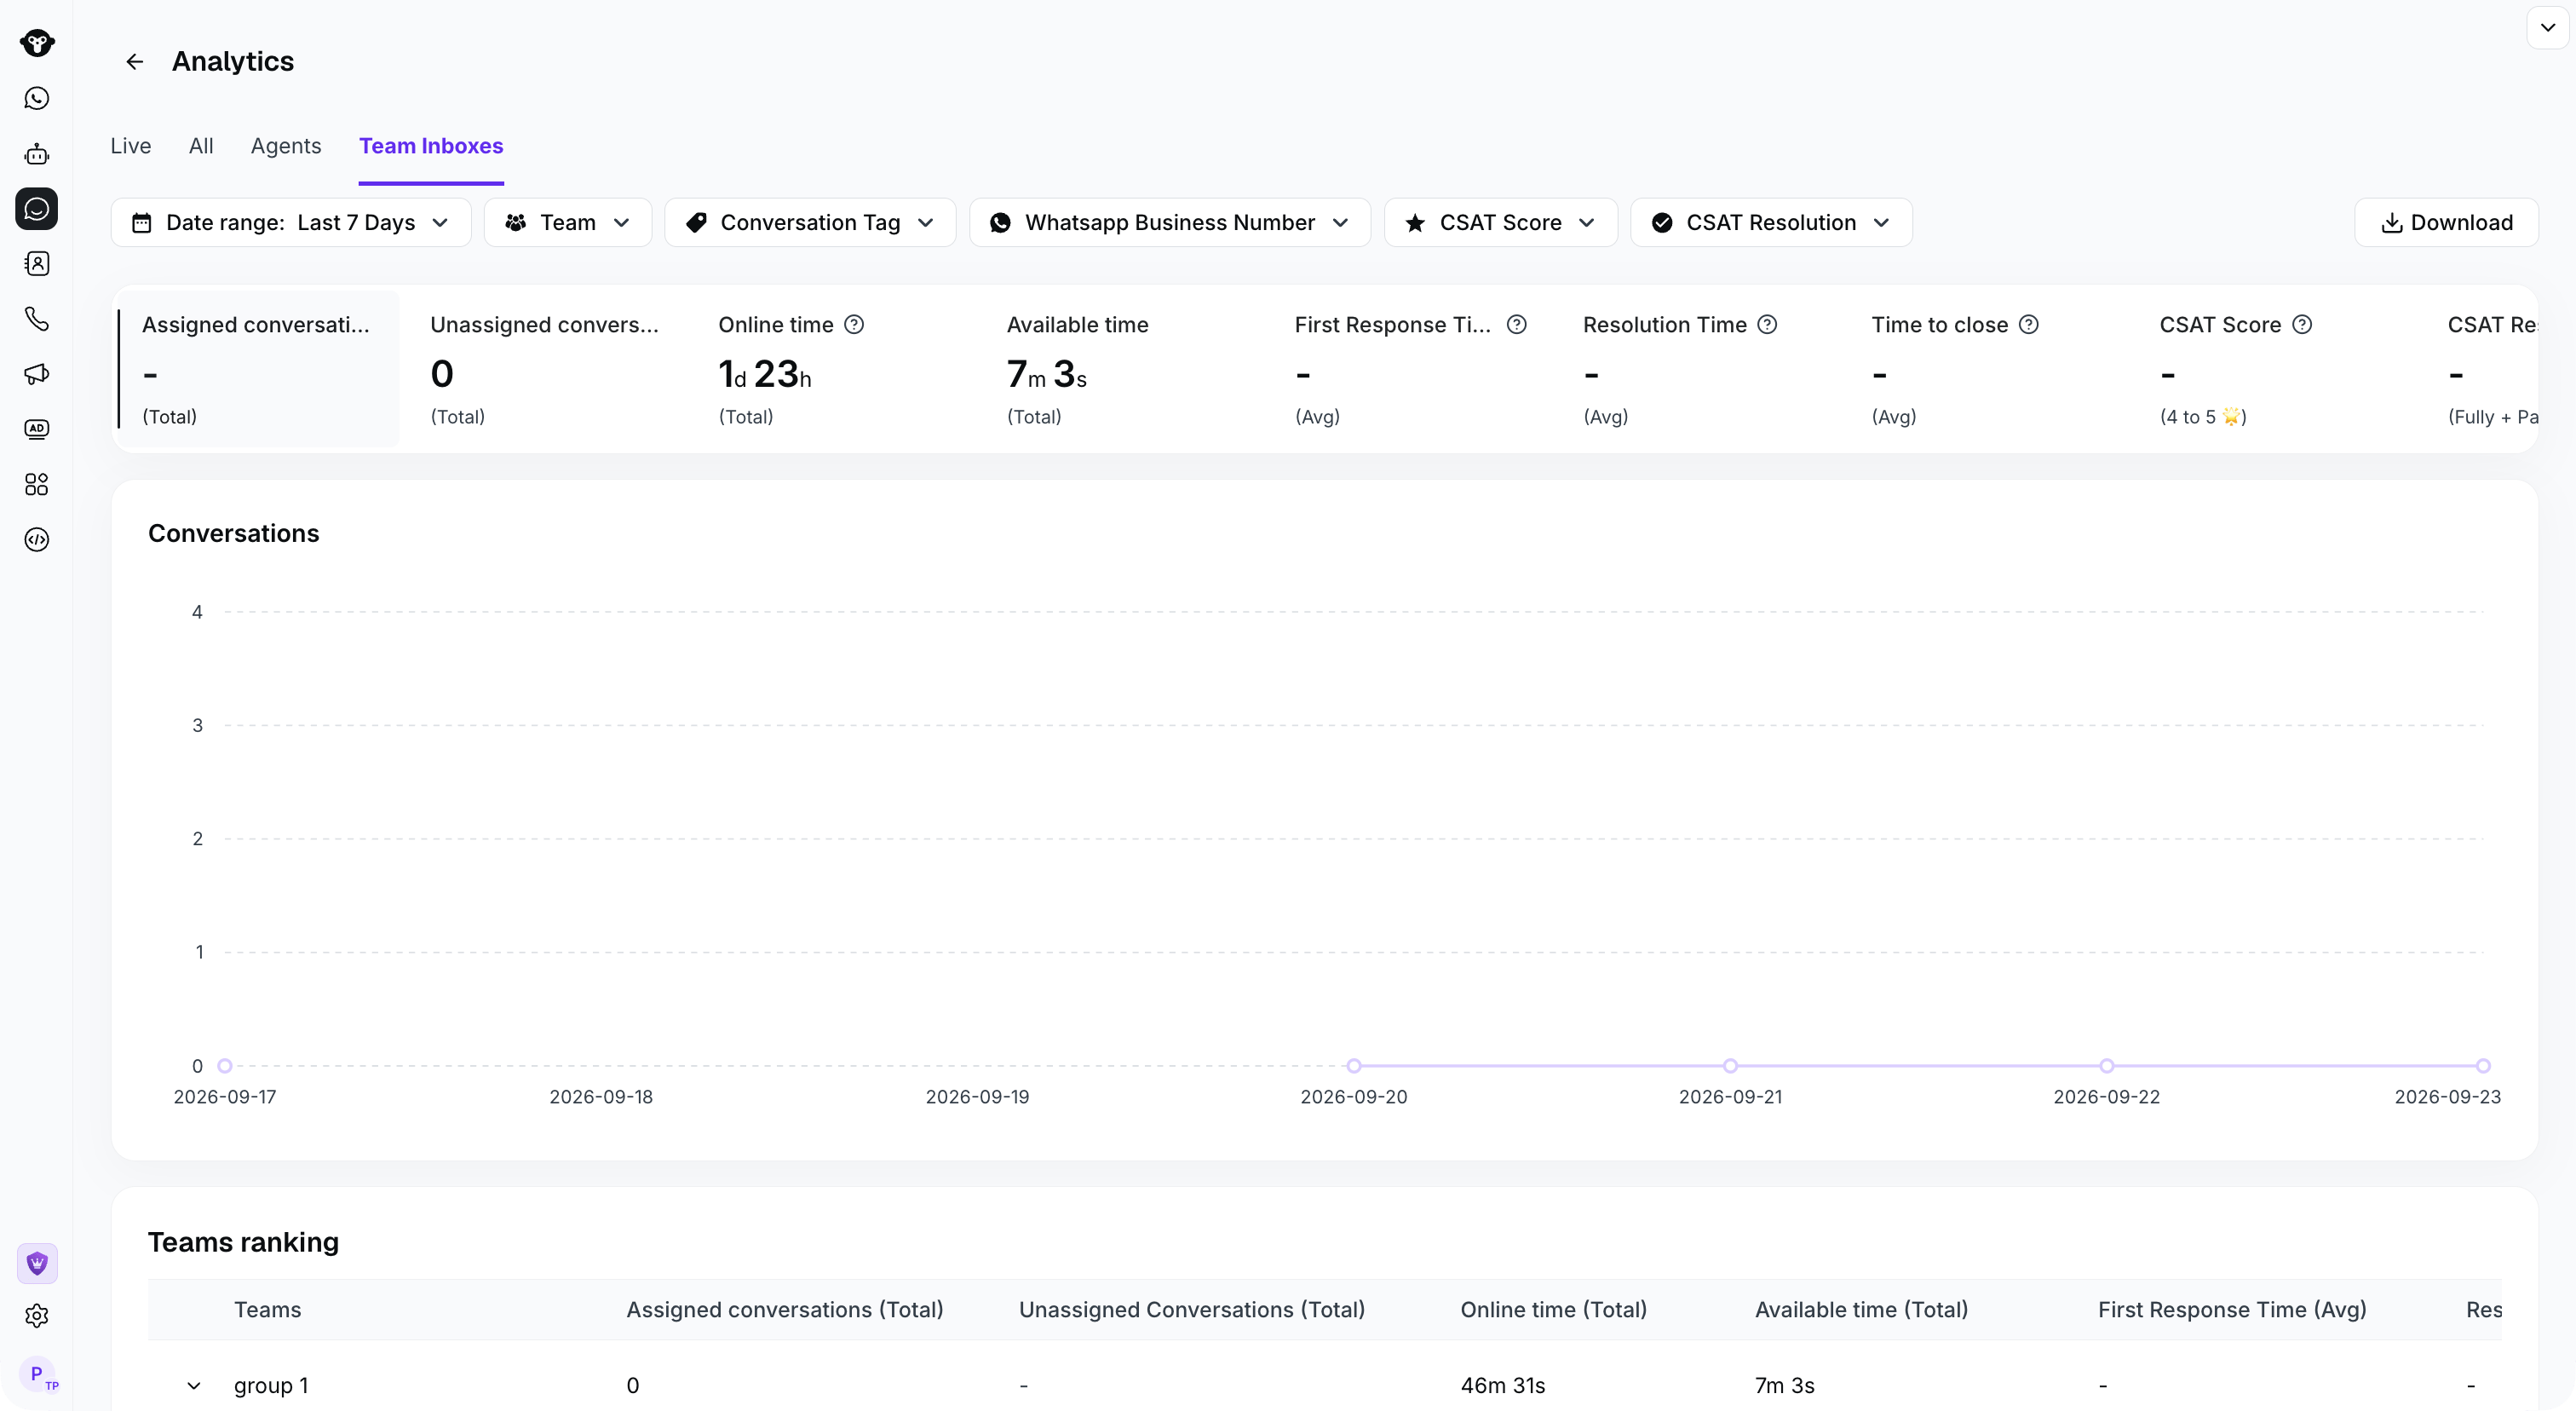Select the Team Inboxes tab

431,146
